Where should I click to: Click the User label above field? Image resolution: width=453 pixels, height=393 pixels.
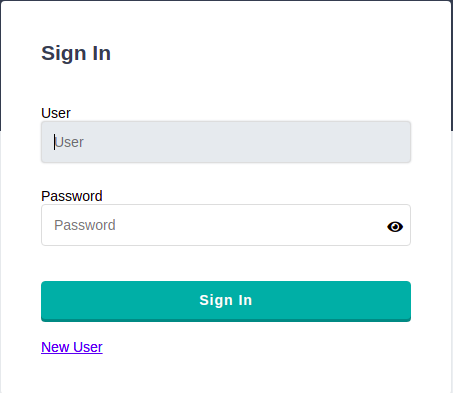56,113
